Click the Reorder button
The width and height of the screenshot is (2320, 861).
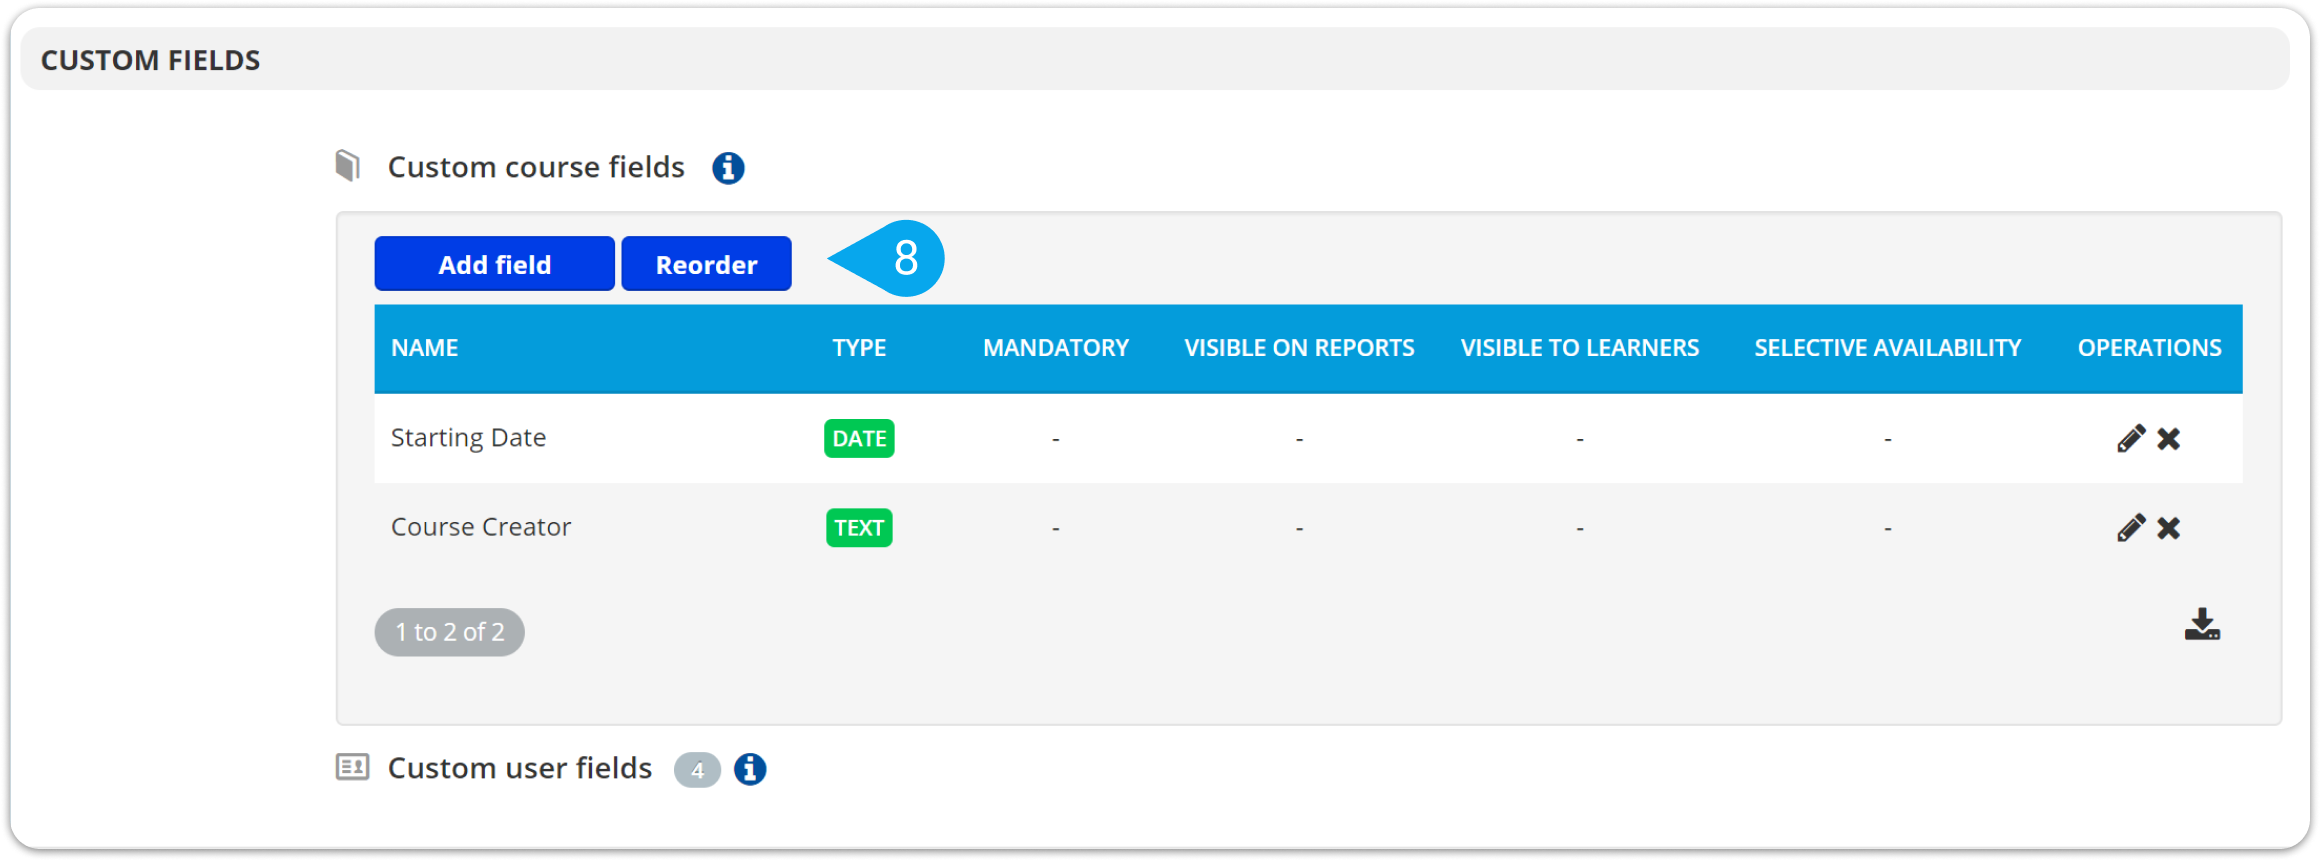(x=706, y=264)
